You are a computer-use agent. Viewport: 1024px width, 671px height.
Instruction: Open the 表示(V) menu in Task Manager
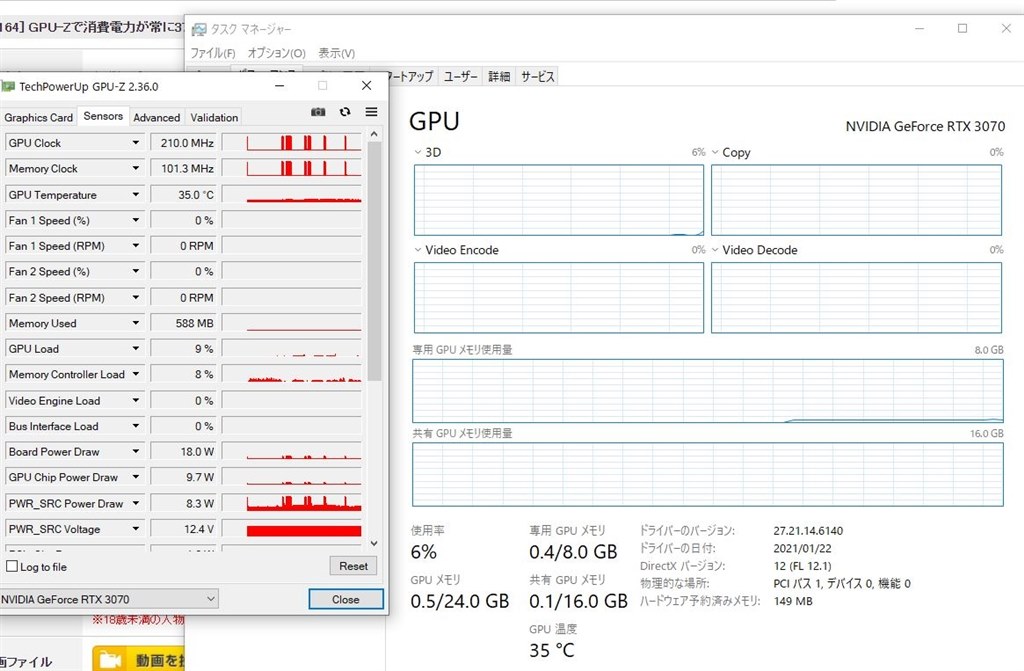[336, 53]
